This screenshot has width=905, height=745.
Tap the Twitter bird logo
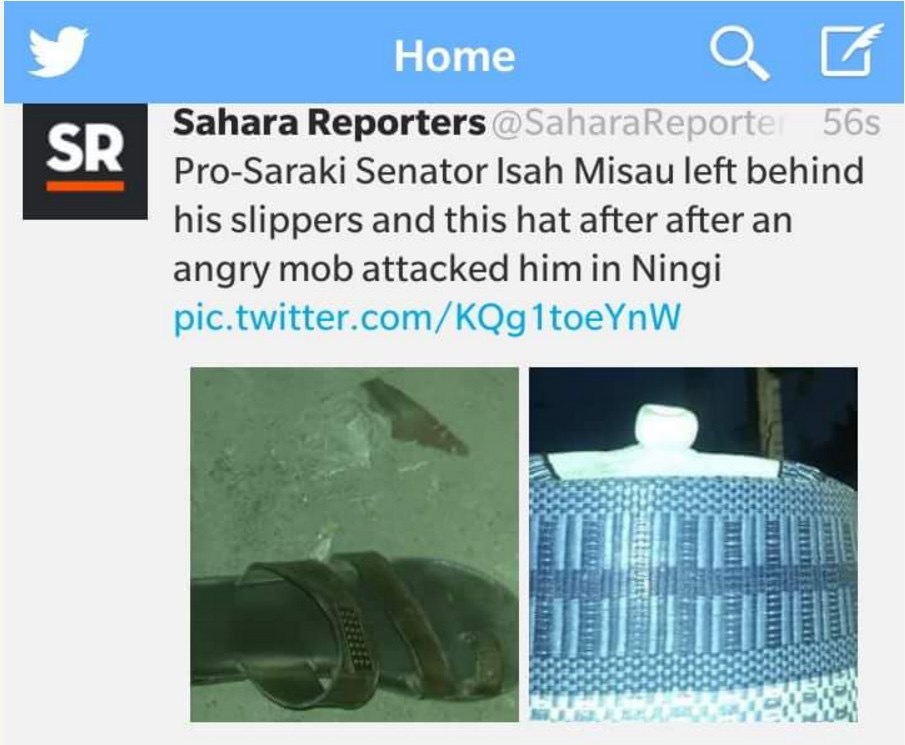click(x=58, y=51)
